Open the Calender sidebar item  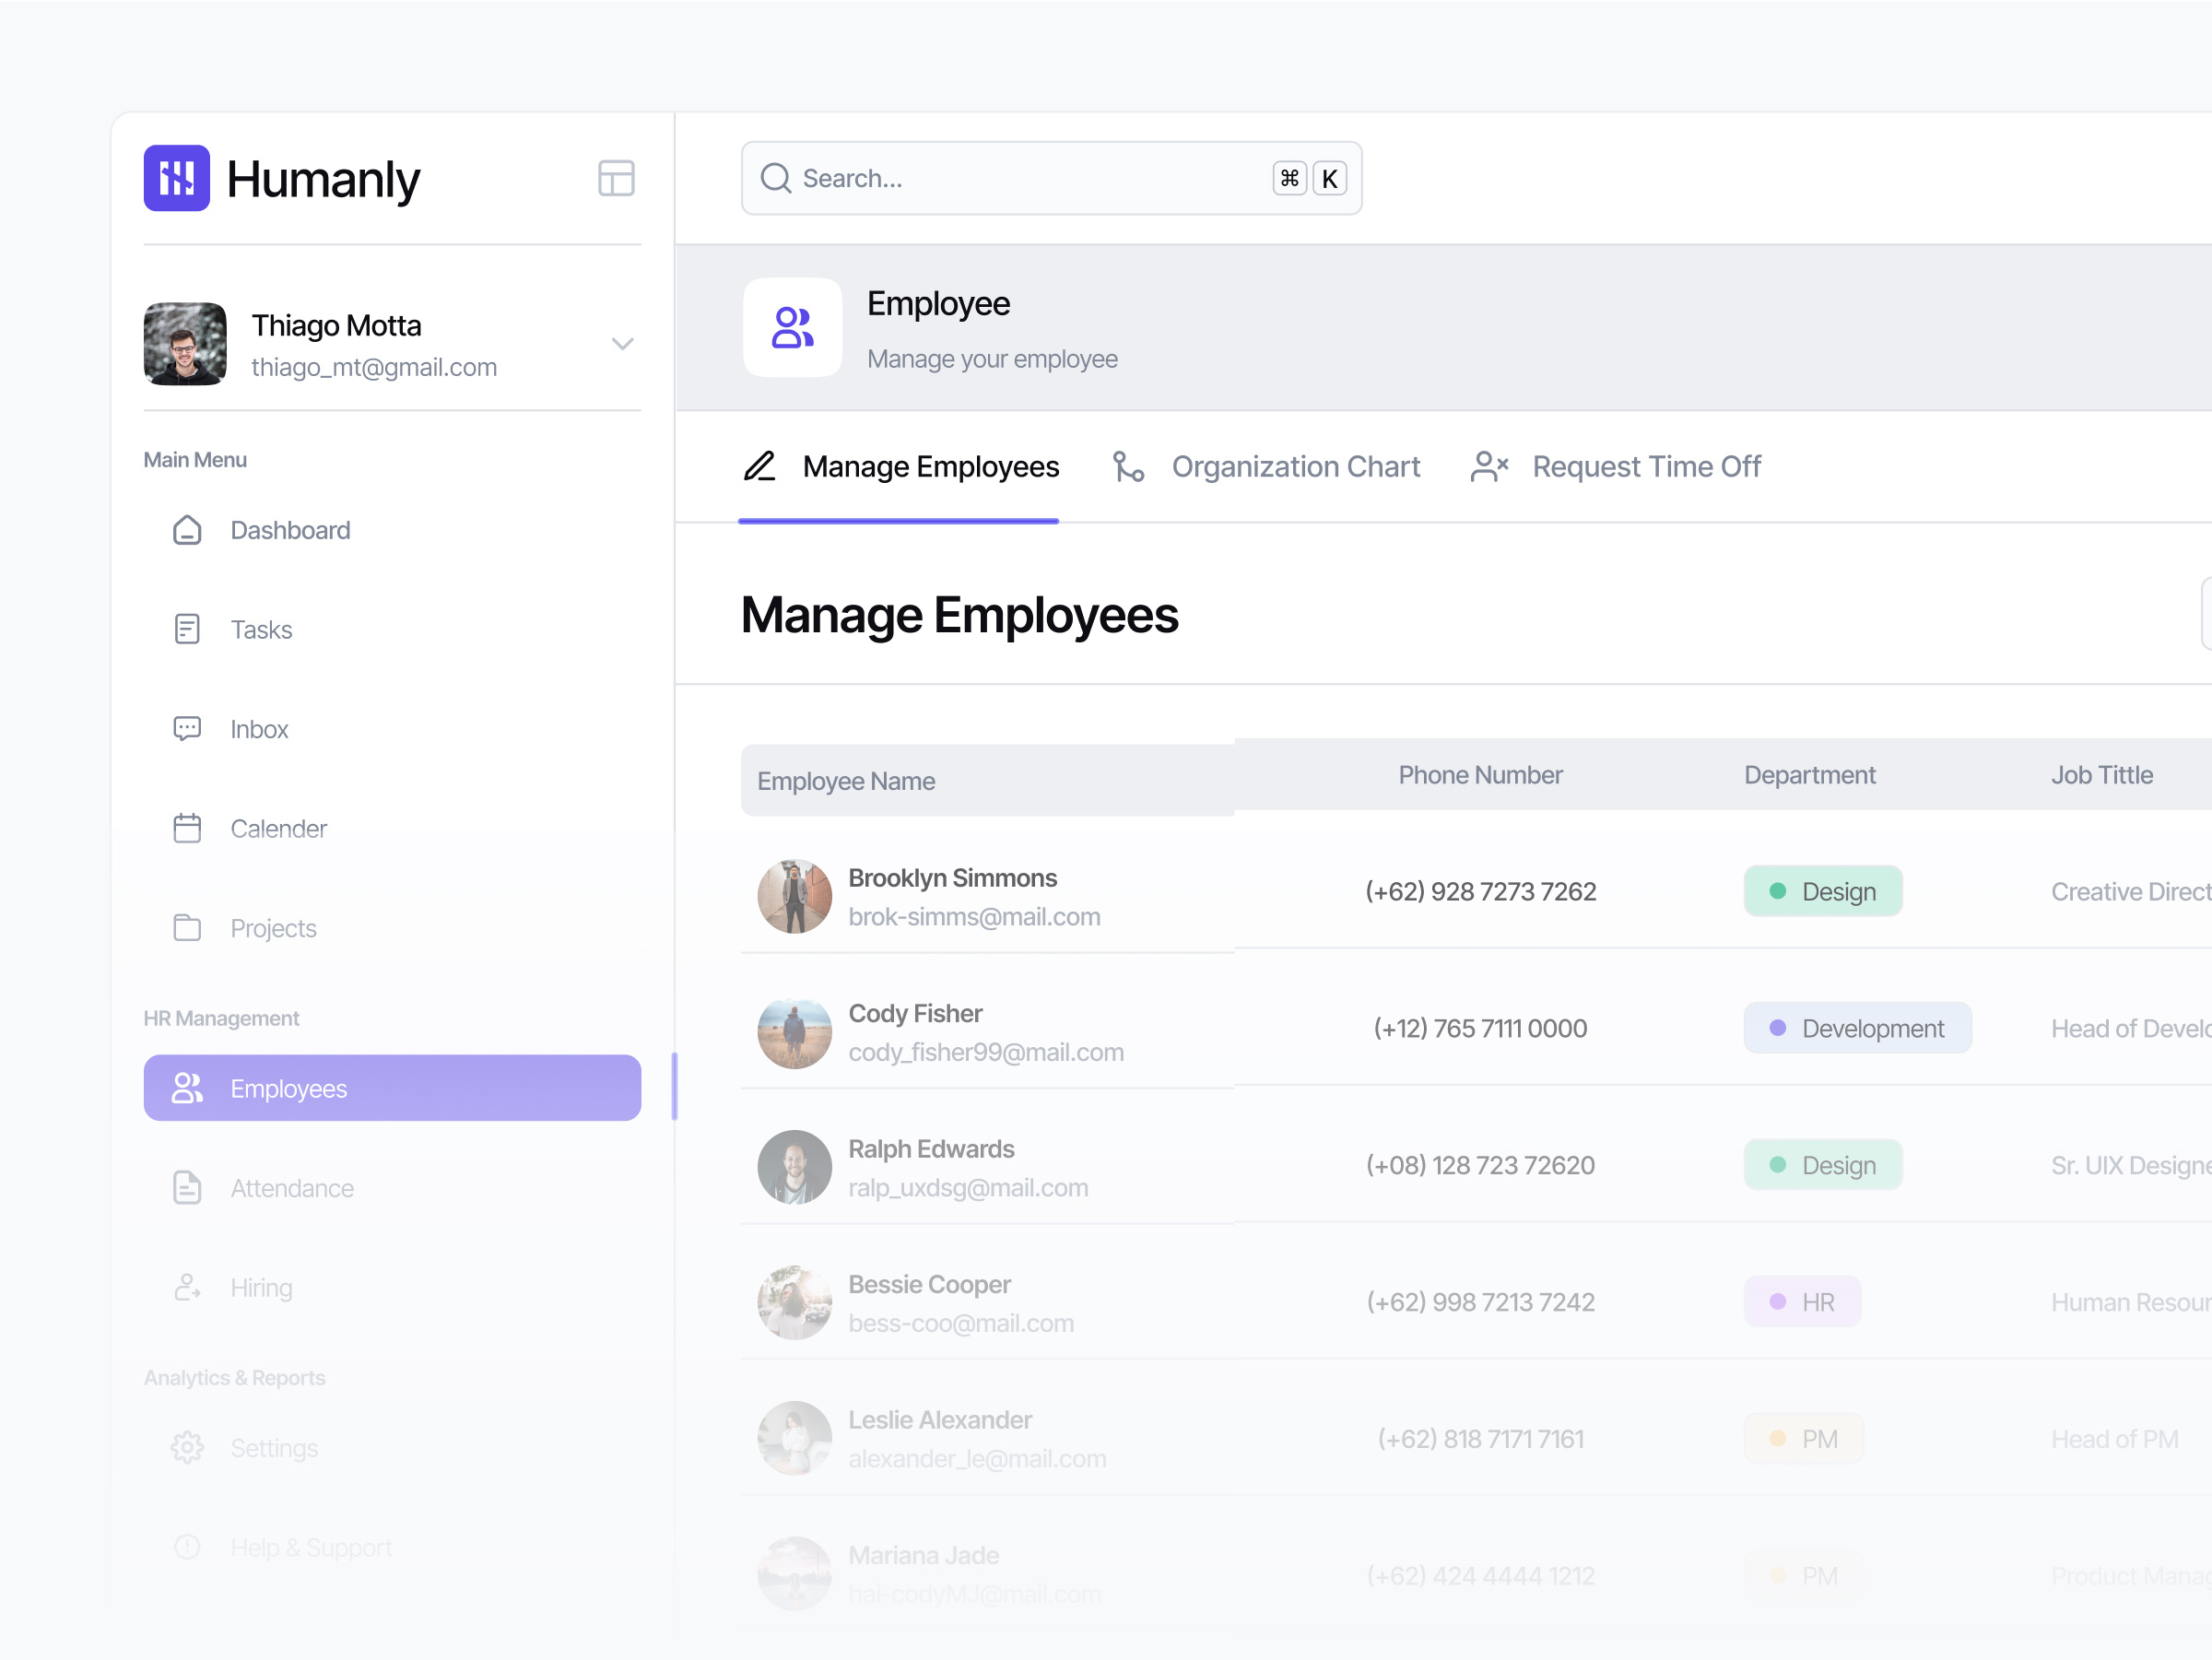tap(278, 829)
